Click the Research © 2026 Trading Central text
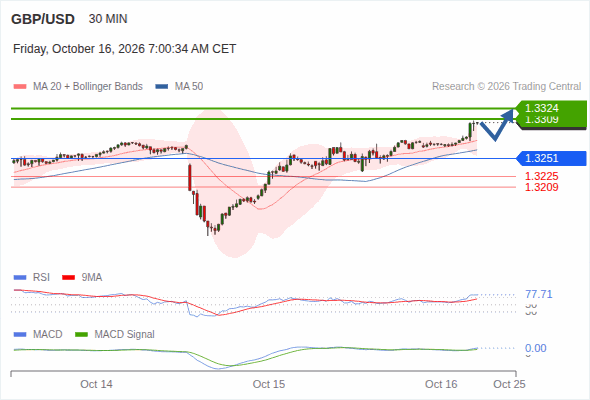The image size is (590, 400). coord(506,87)
